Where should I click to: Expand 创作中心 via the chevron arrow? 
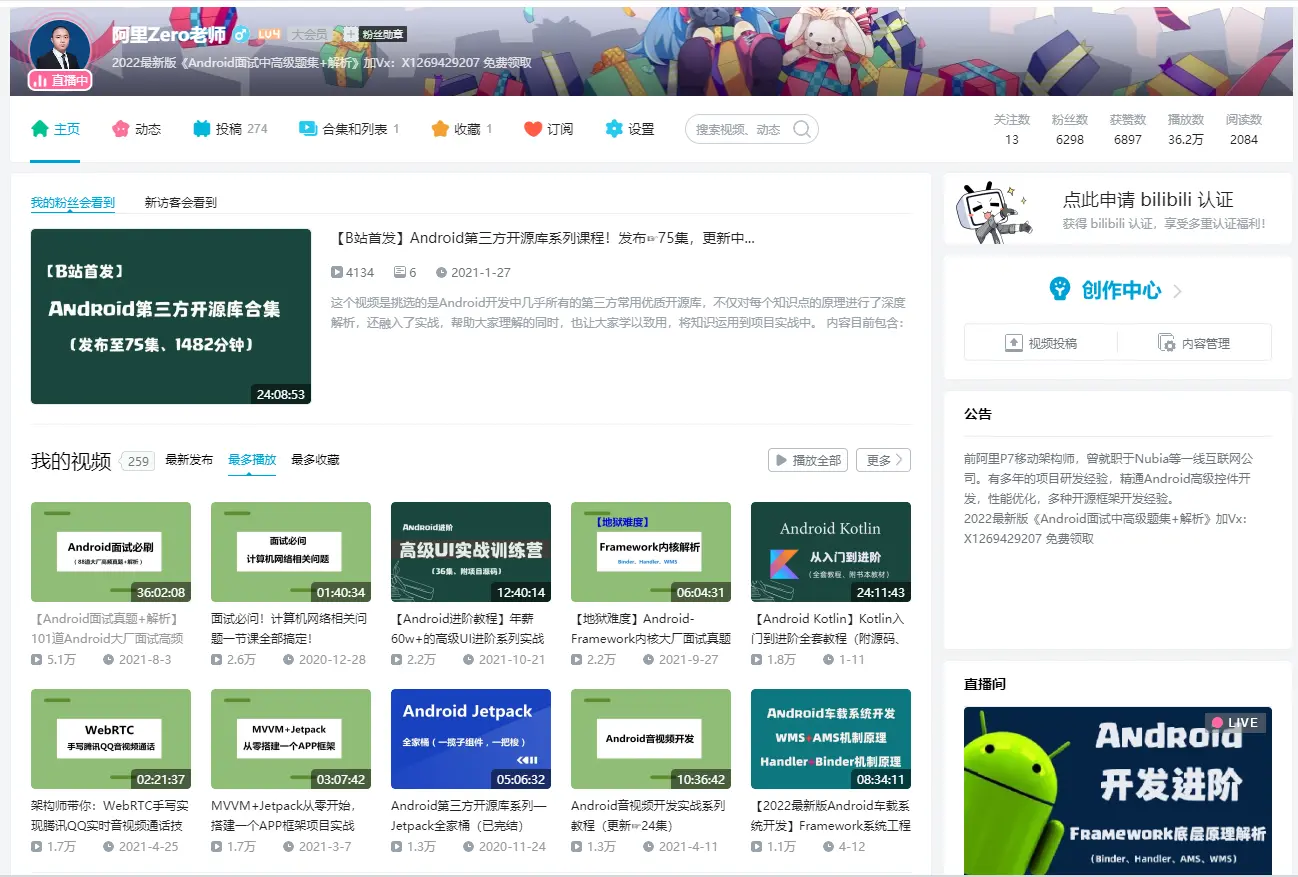click(x=1178, y=291)
